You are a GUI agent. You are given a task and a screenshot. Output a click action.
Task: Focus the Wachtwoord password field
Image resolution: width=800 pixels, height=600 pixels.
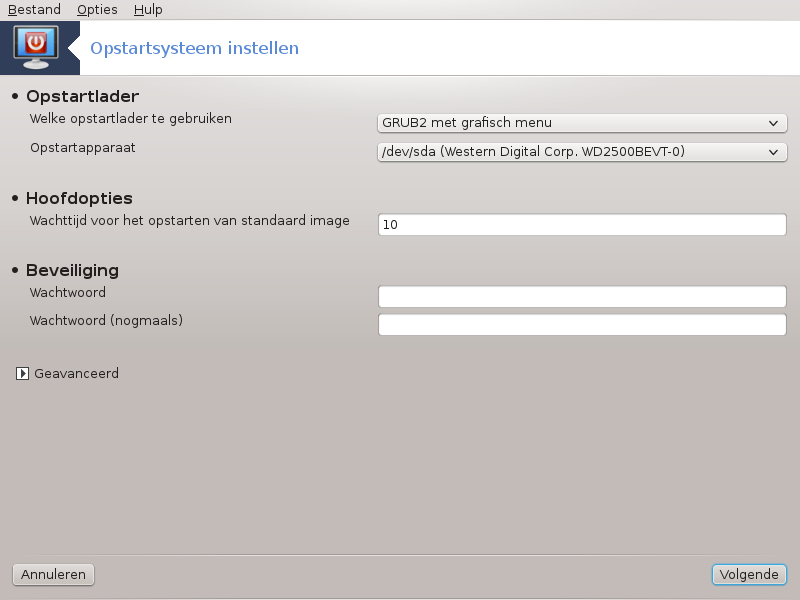pos(582,296)
